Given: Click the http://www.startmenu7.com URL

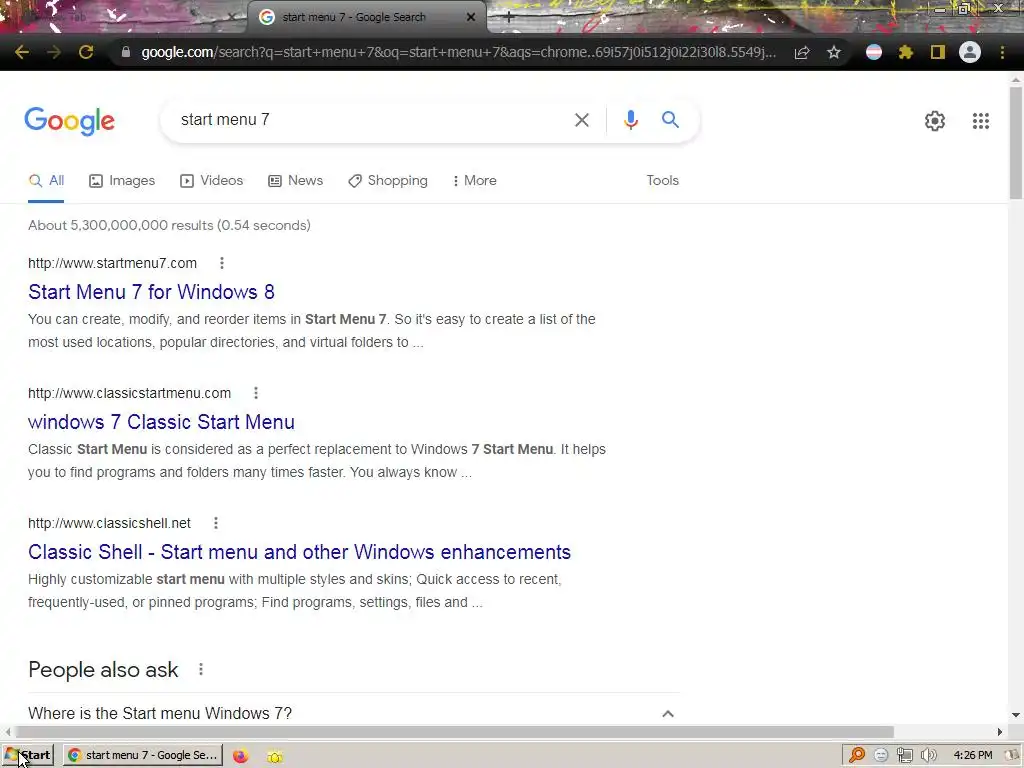Looking at the screenshot, I should click(x=112, y=263).
